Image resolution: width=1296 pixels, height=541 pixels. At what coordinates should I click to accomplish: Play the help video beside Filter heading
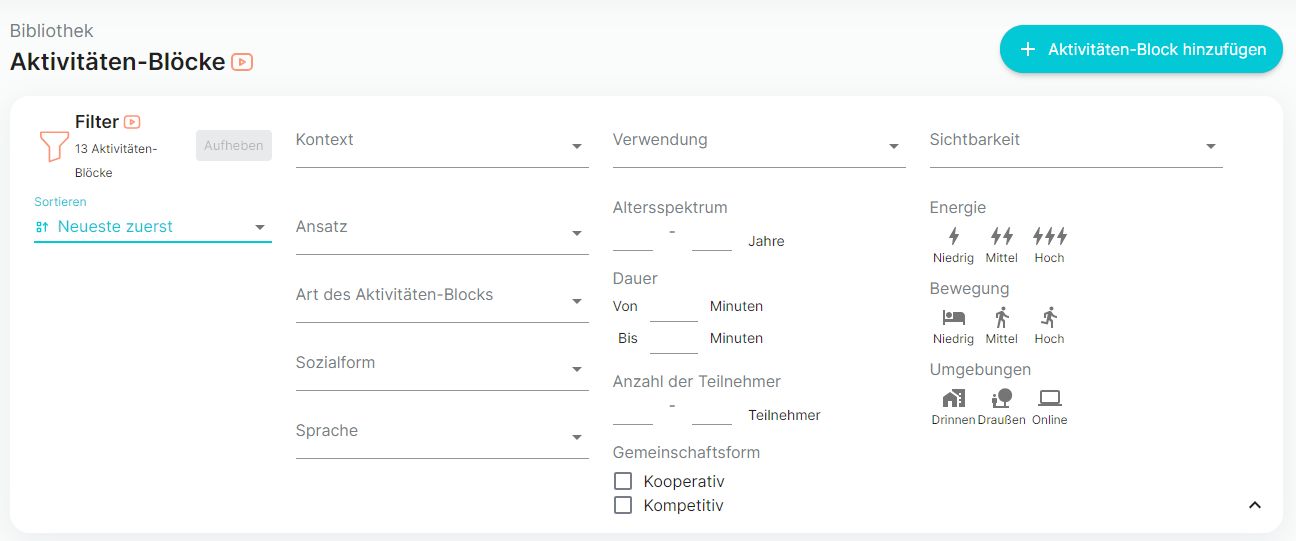click(132, 122)
